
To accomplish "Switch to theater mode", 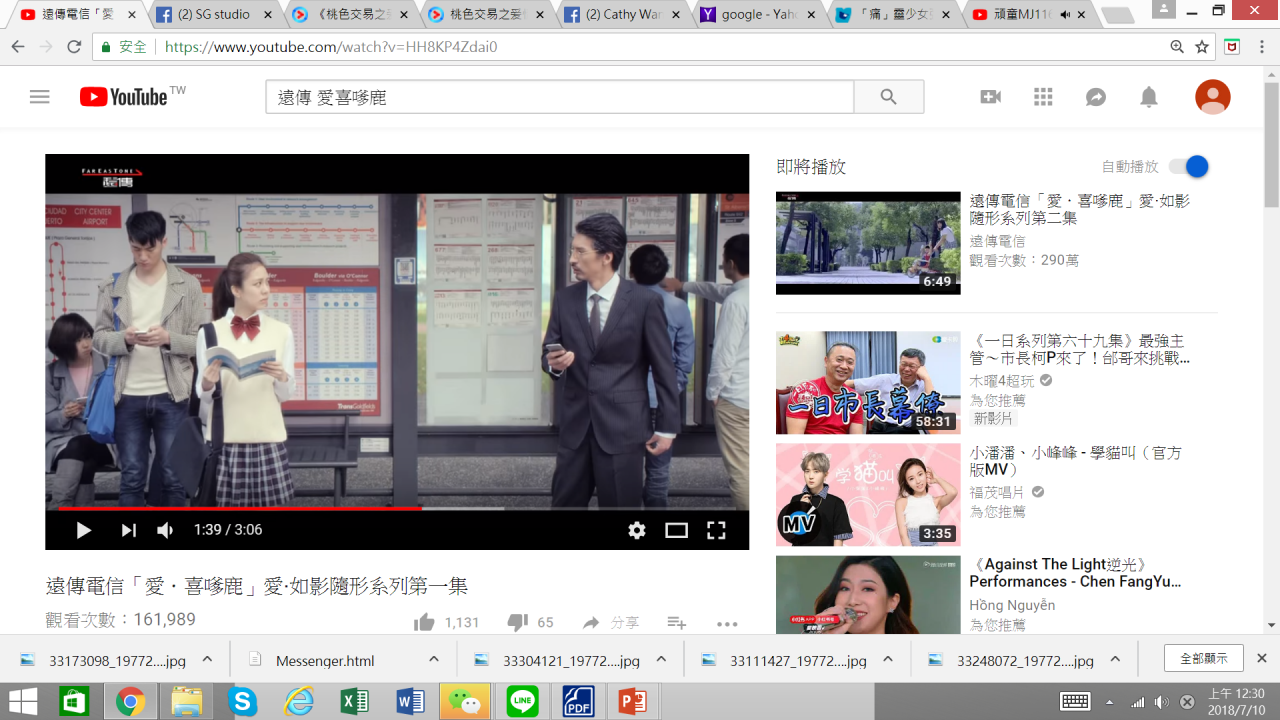I will (676, 530).
